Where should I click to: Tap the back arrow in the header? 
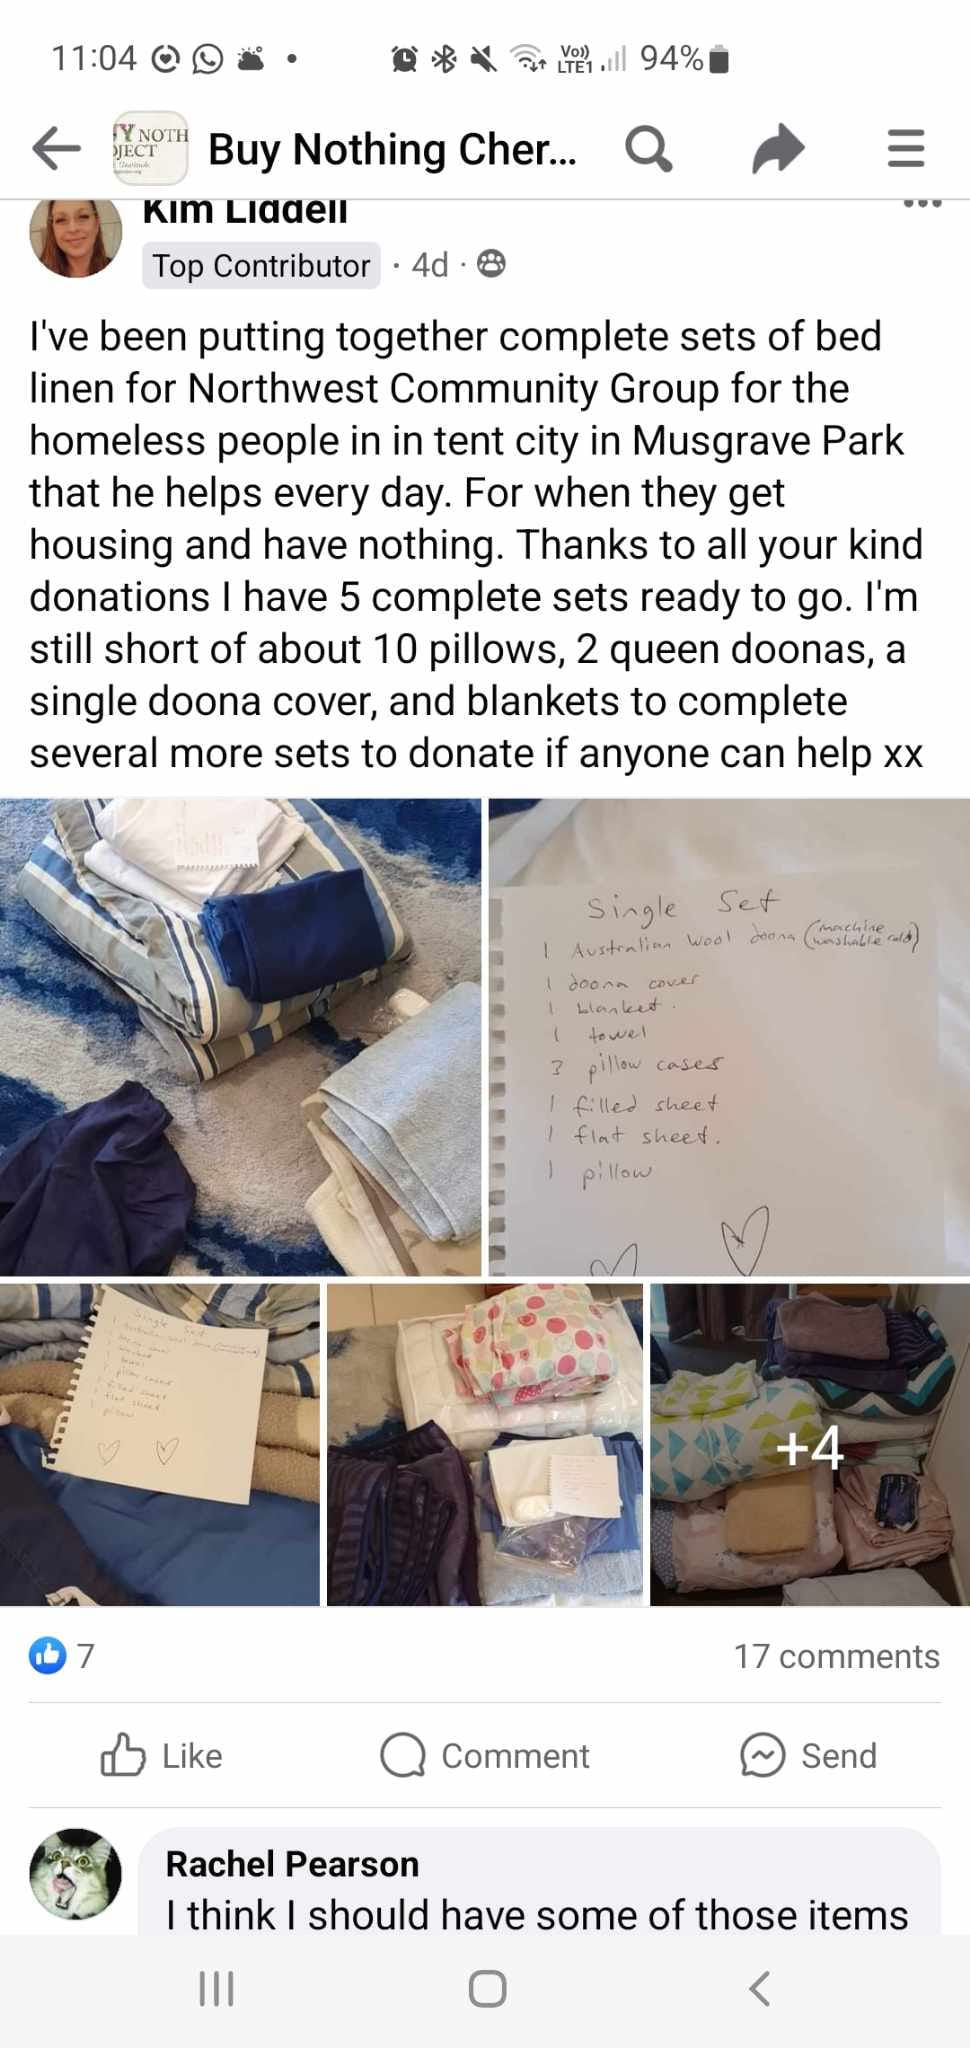56,149
